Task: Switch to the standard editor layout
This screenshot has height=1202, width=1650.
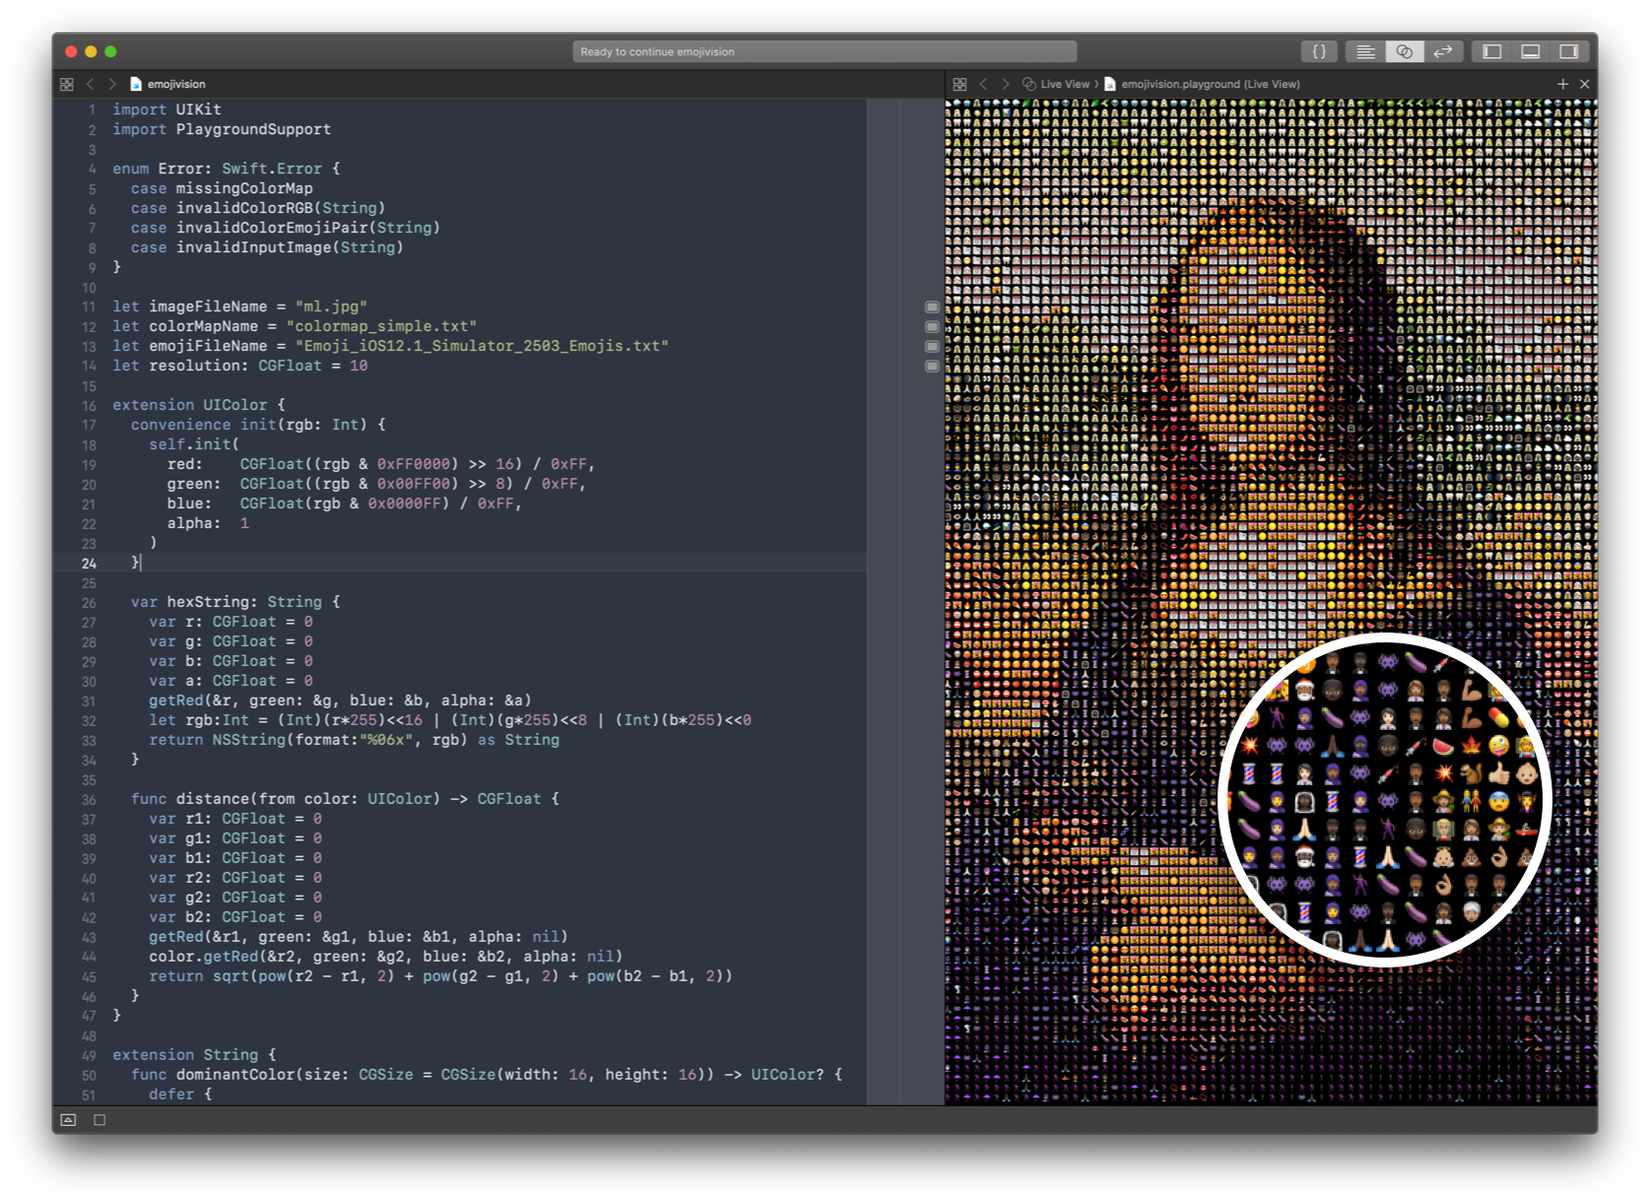Action: [1365, 51]
